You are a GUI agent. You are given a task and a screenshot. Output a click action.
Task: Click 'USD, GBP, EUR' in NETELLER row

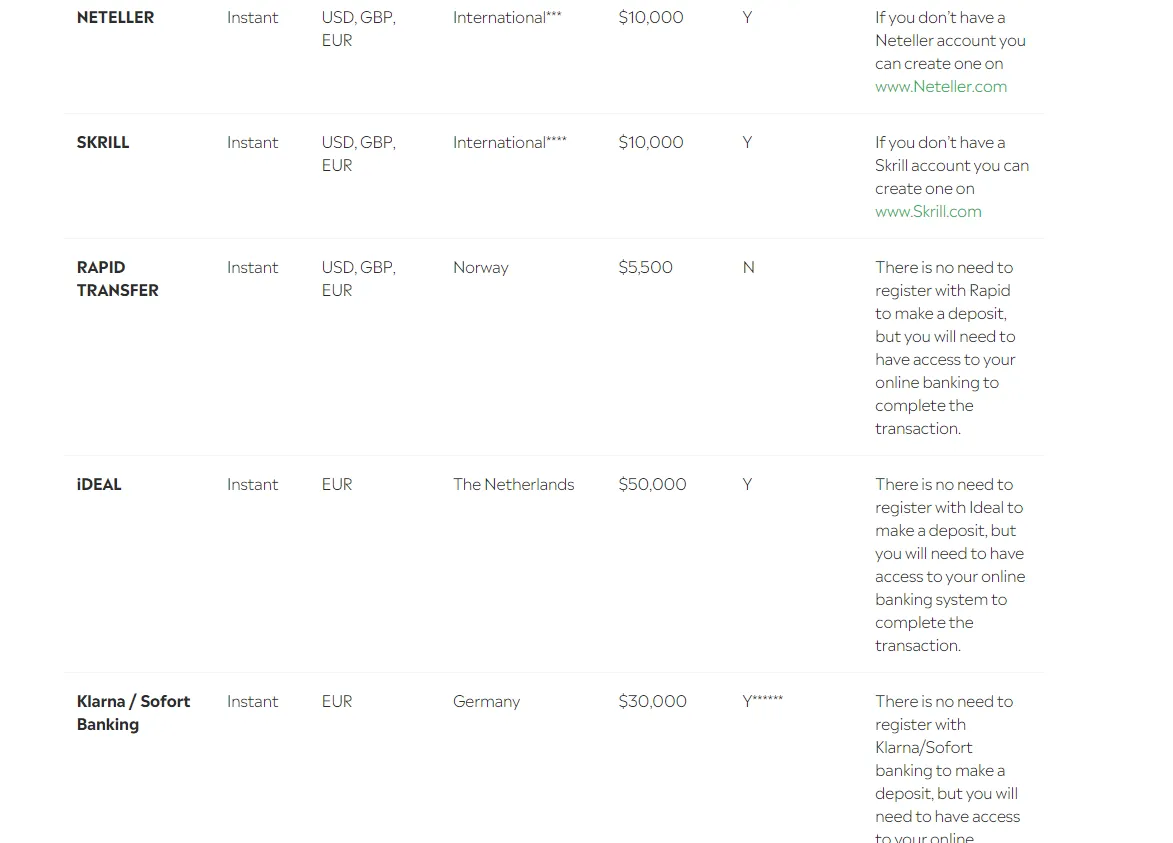click(358, 28)
